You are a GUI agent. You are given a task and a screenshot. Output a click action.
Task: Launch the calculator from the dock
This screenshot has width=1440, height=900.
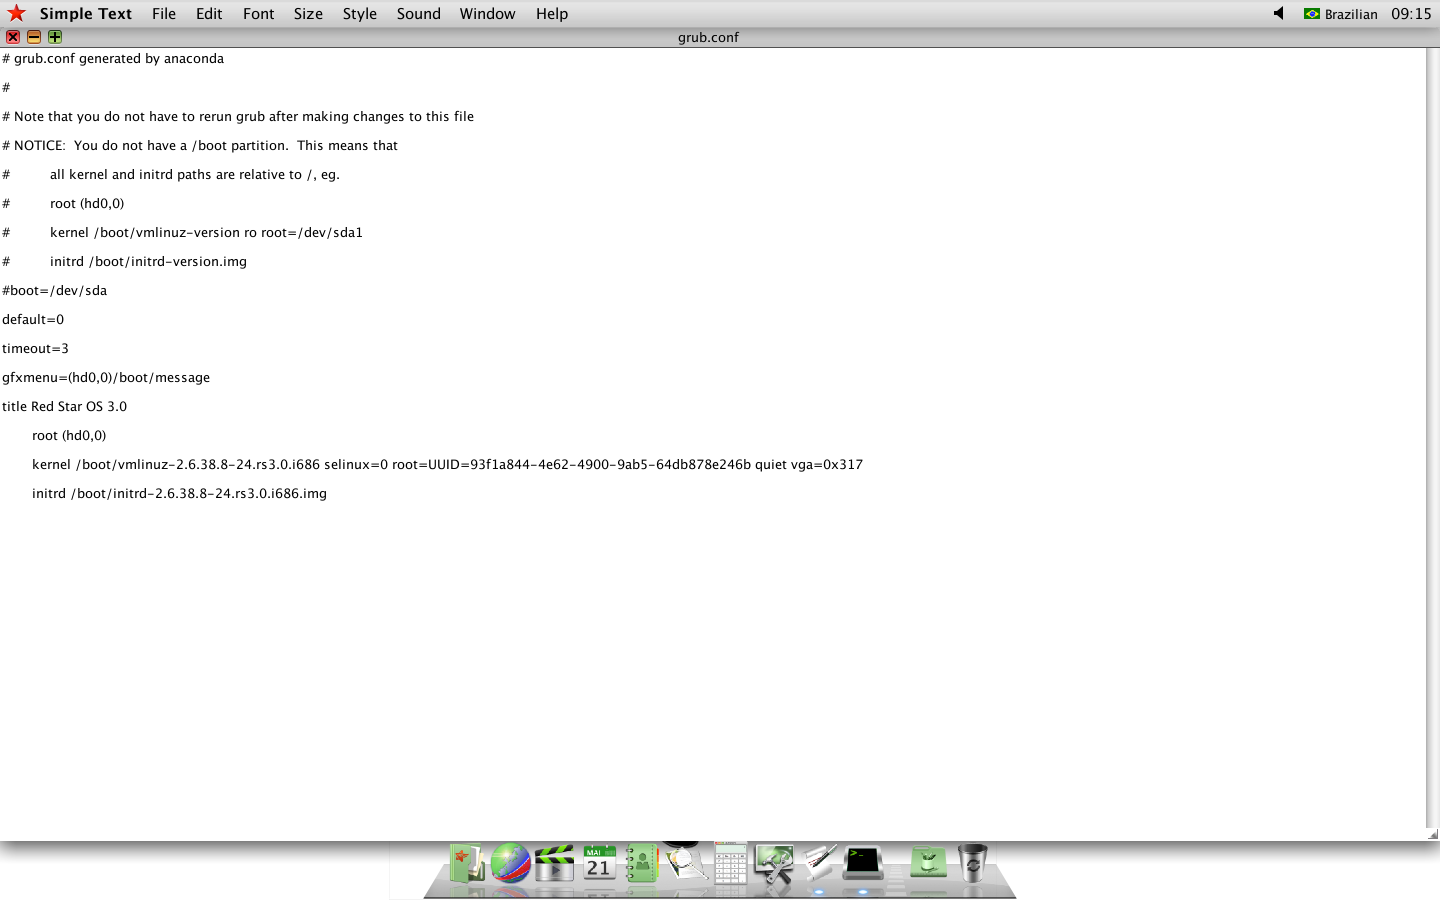point(730,862)
